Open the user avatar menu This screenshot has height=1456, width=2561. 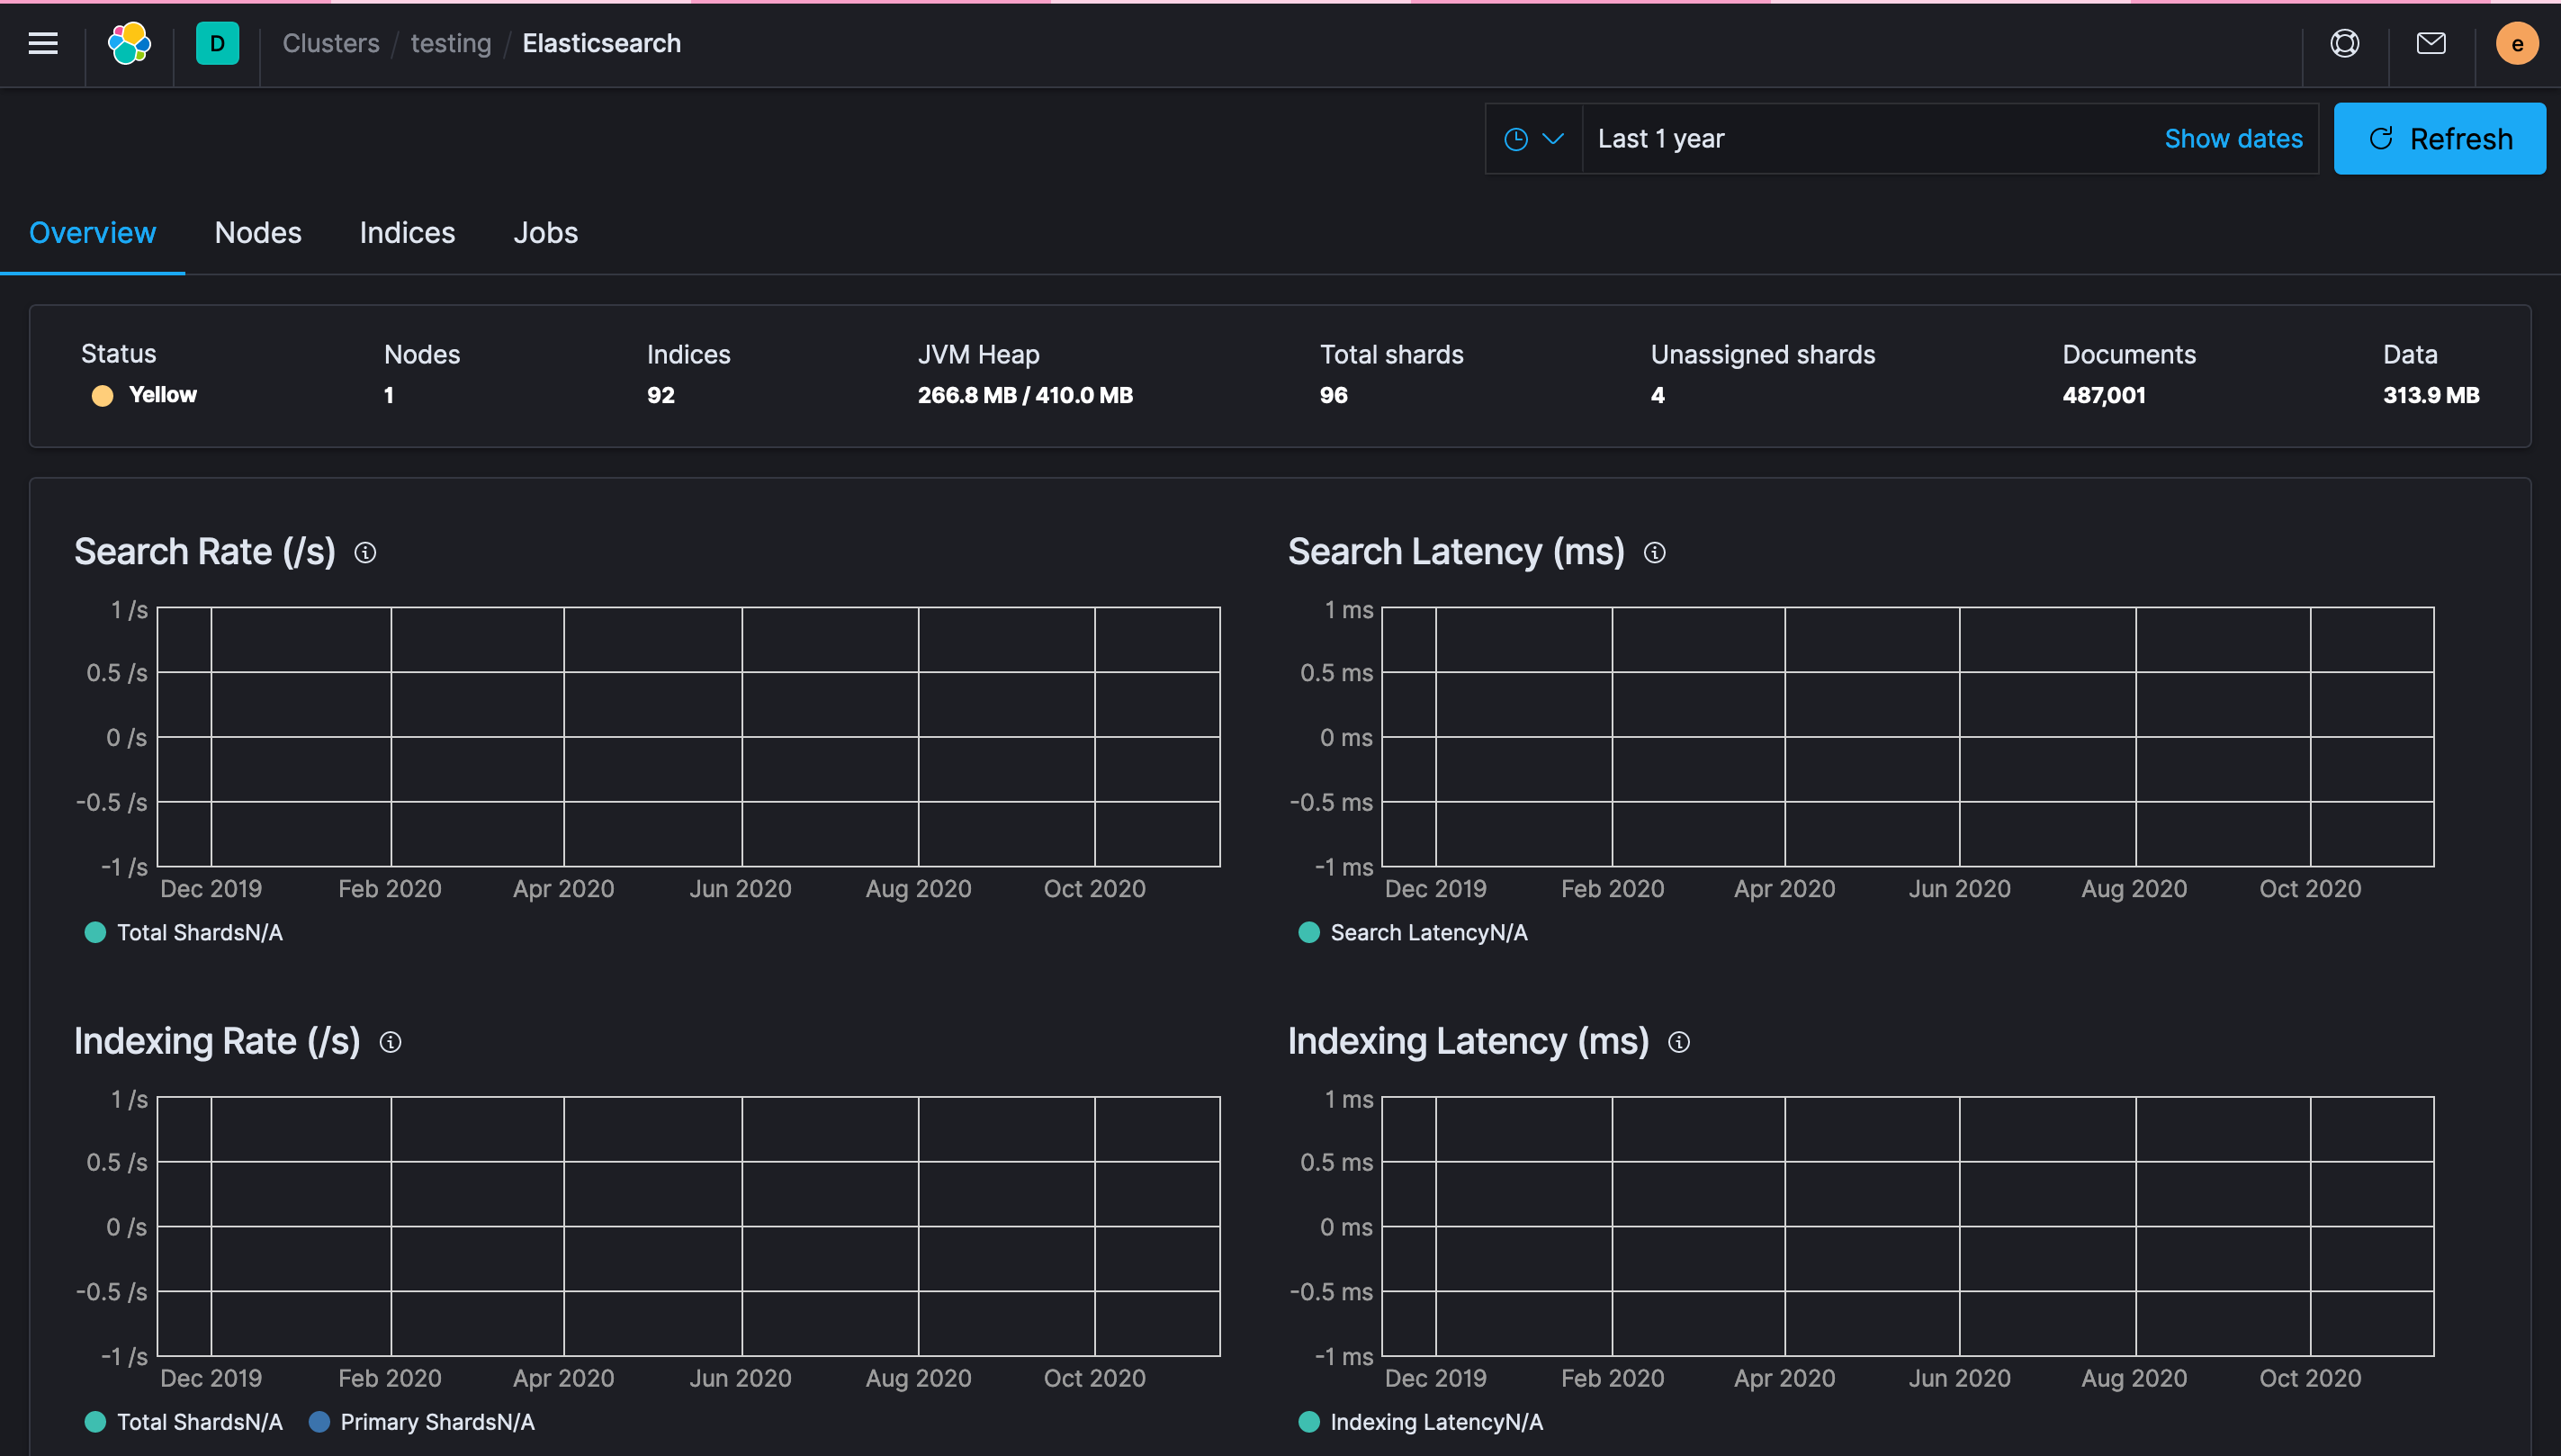pyautogui.click(x=2516, y=44)
